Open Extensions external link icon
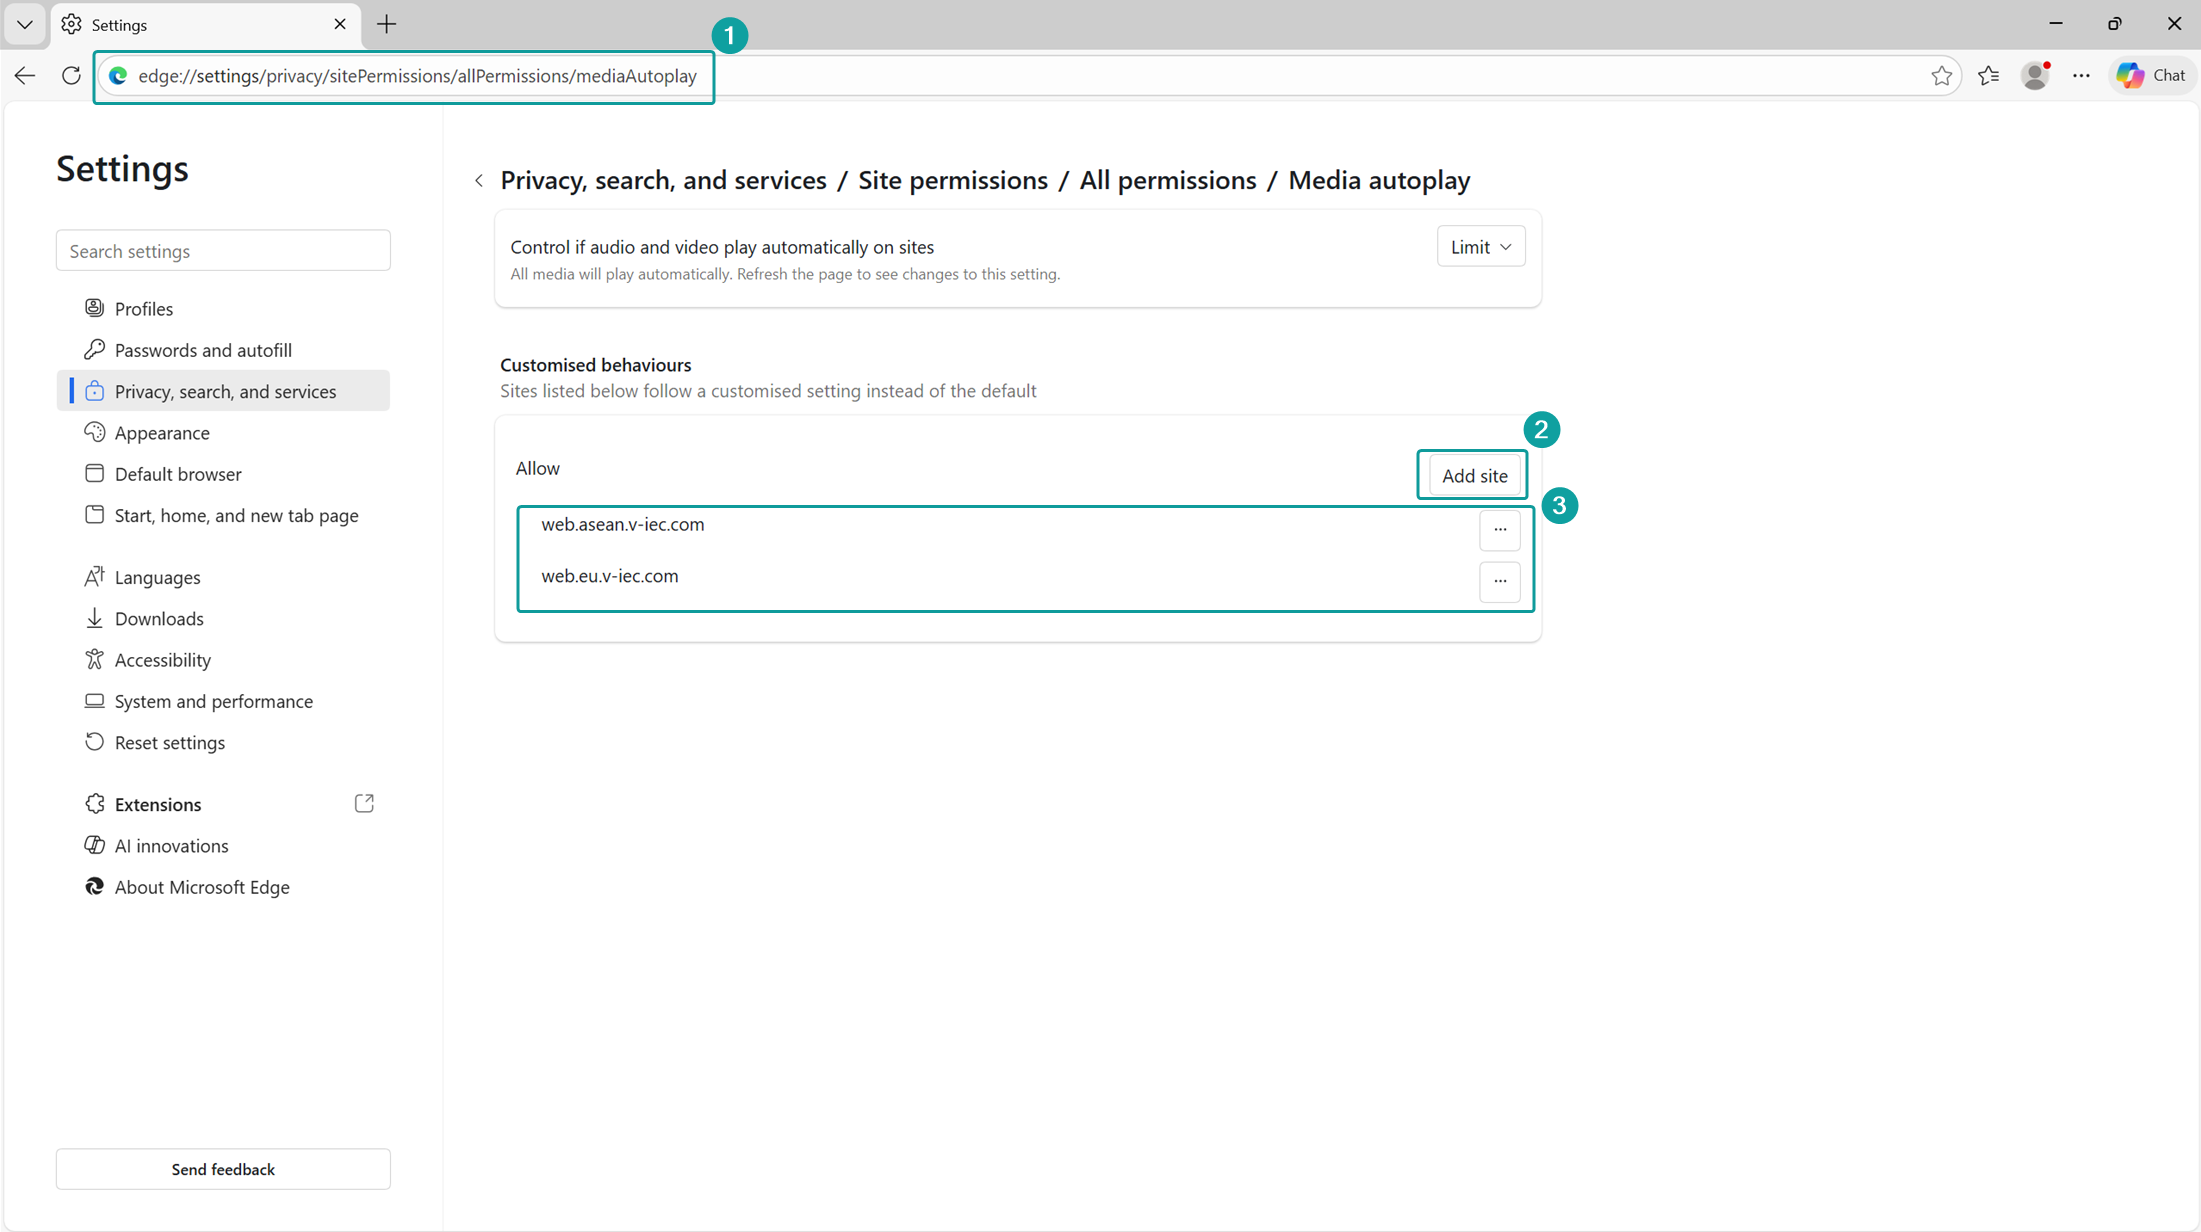 coord(364,803)
